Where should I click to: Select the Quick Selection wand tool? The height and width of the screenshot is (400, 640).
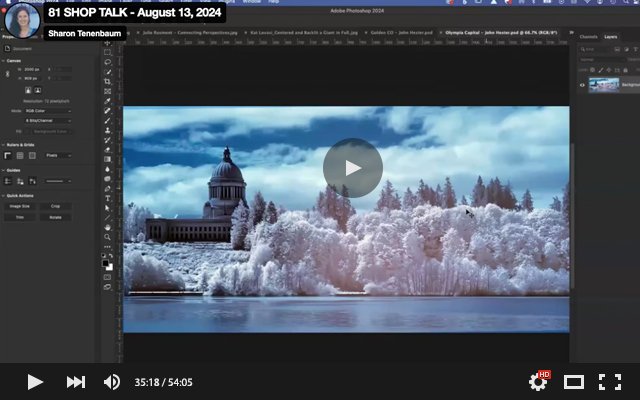[x=107, y=72]
